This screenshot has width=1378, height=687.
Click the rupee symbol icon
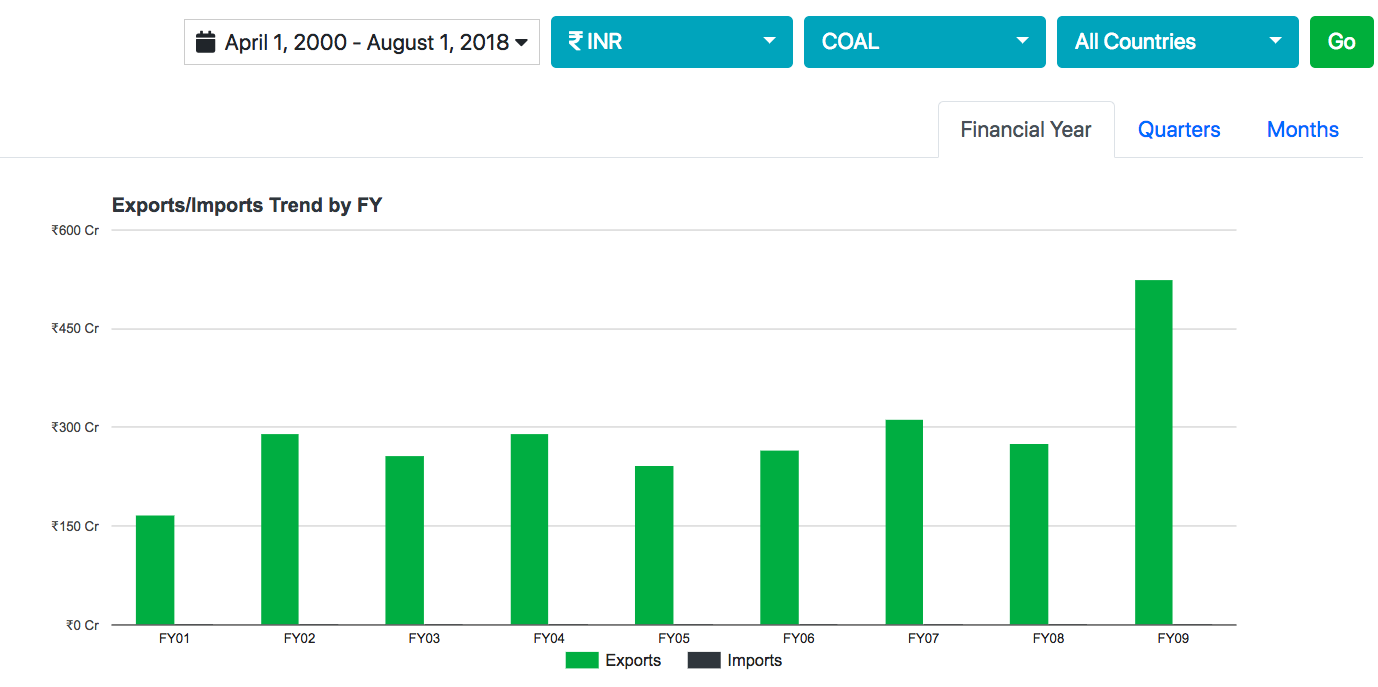575,41
